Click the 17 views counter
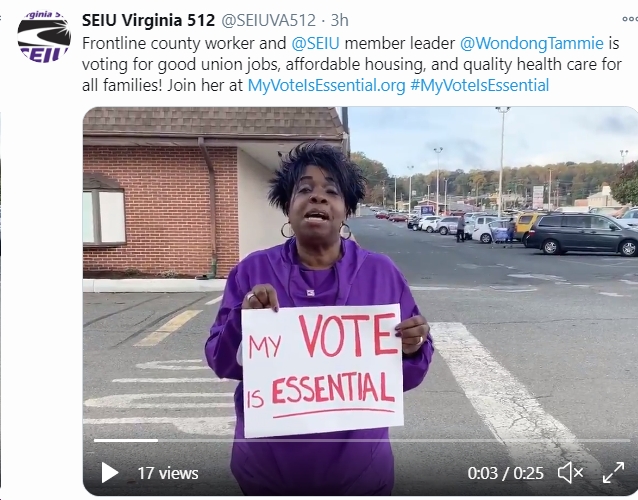Viewport: 638px width, 500px height. pos(168,473)
